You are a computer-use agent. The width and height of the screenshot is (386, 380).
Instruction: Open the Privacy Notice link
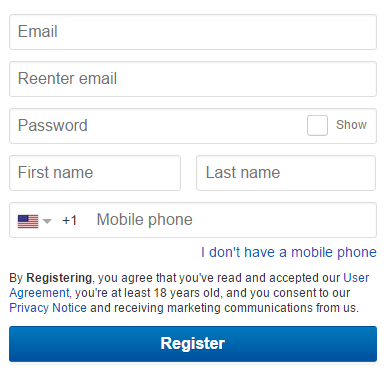click(x=48, y=308)
